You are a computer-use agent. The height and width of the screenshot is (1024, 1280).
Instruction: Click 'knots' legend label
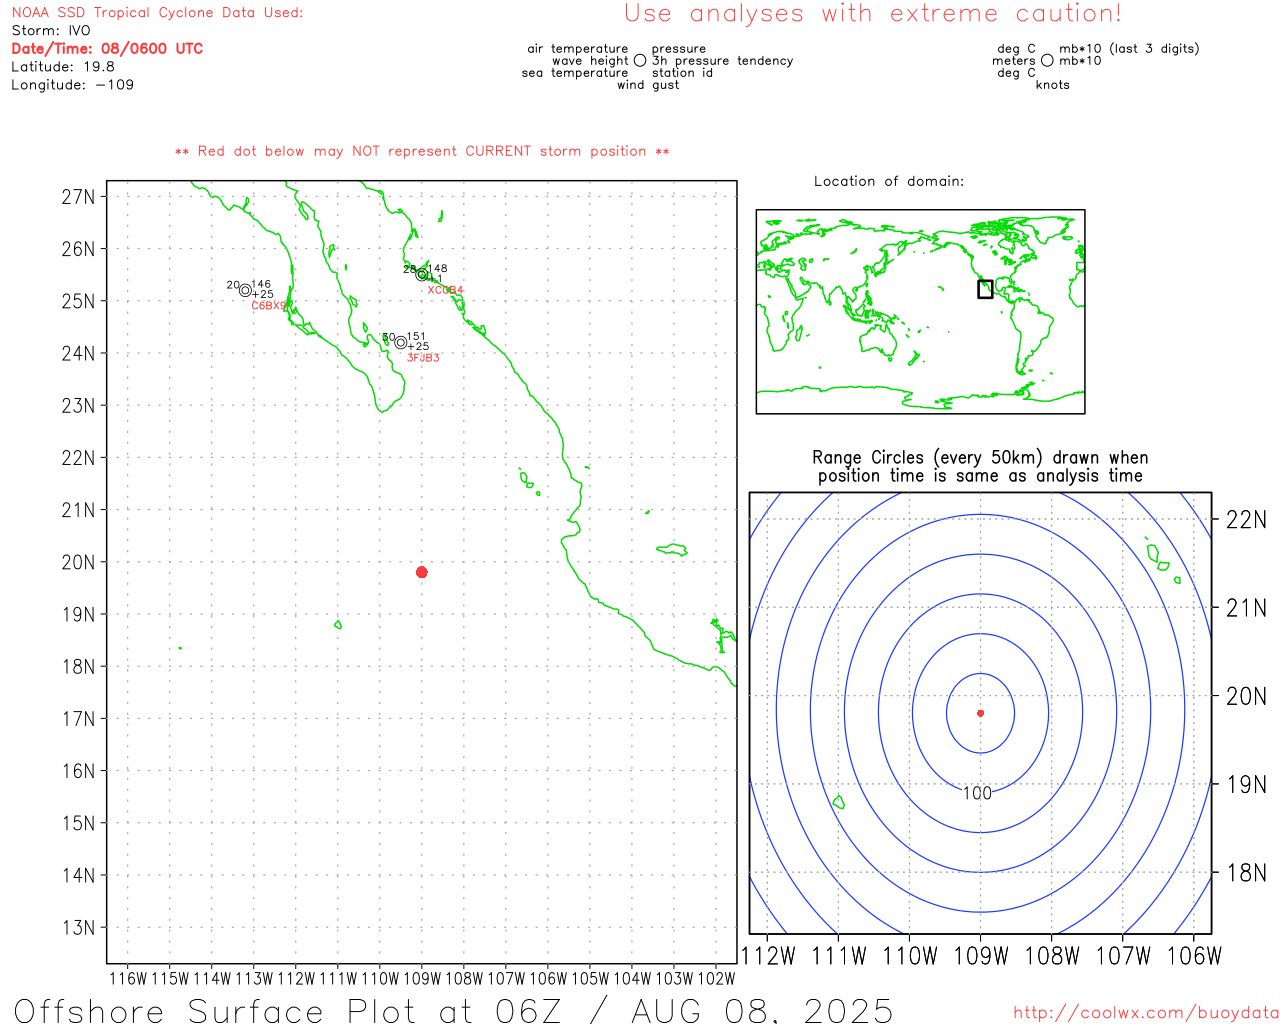point(1053,85)
